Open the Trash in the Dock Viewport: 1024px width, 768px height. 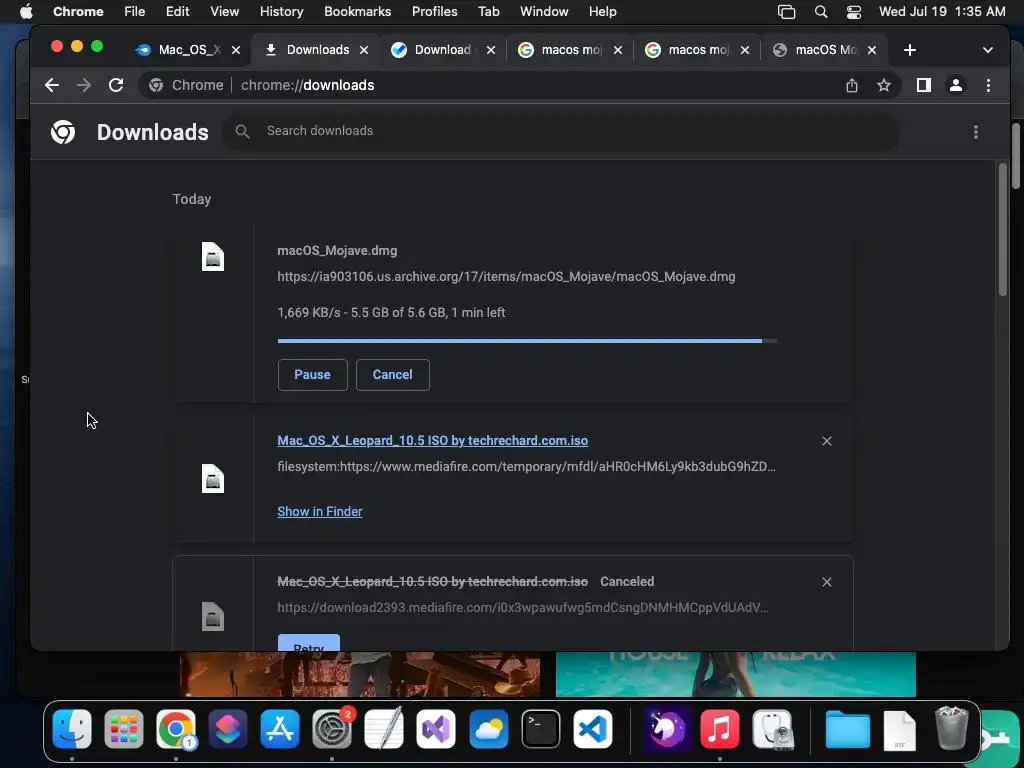tap(951, 728)
